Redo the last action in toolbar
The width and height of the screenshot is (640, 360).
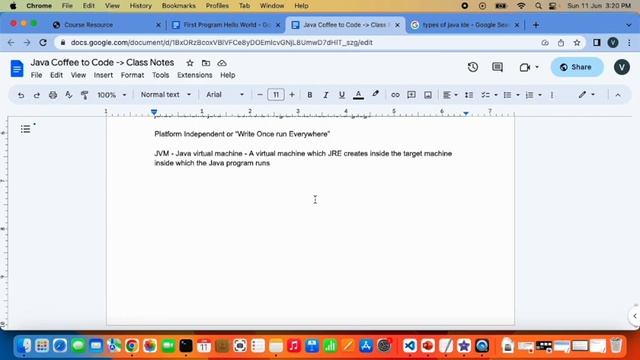[37, 95]
